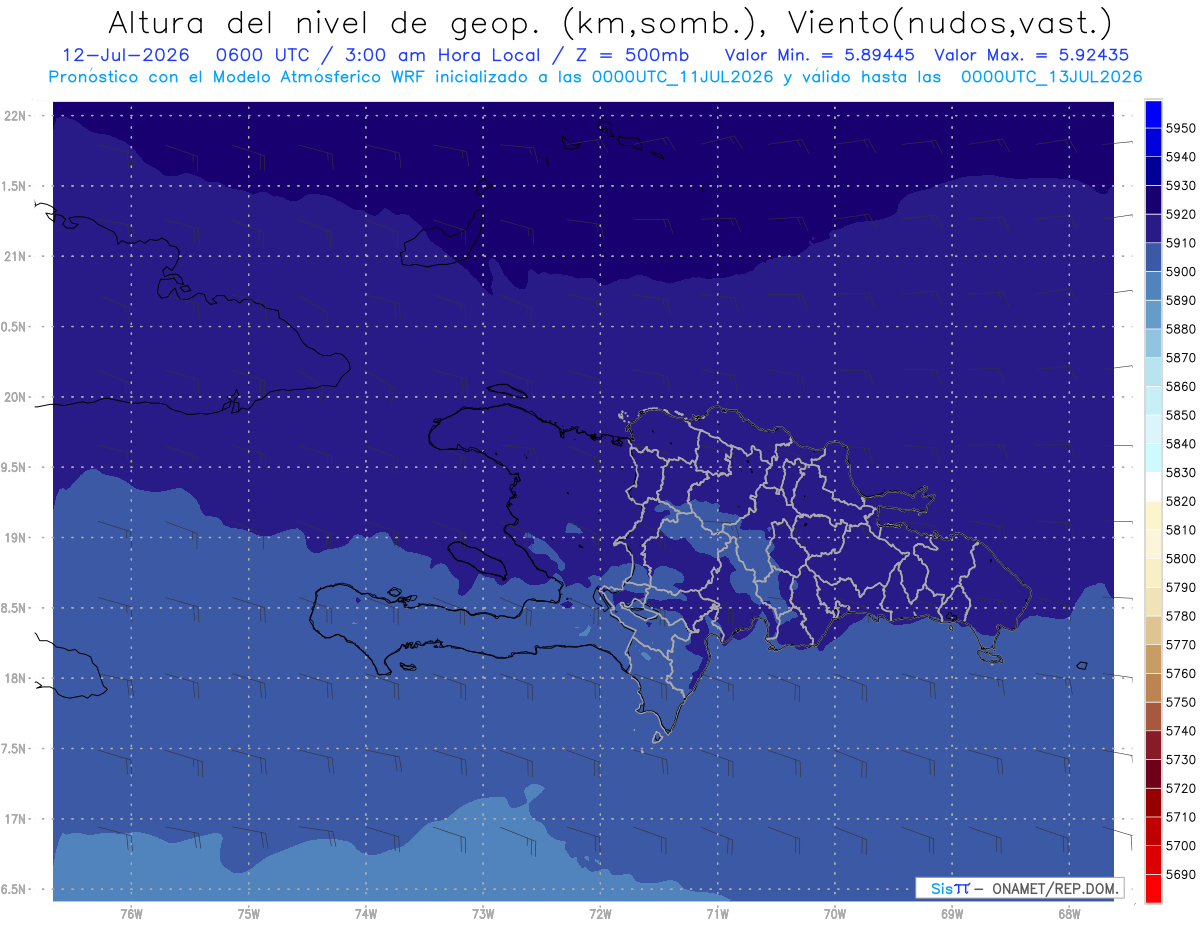
Task: Click the 5860 color scale label
Action: (x=1180, y=386)
